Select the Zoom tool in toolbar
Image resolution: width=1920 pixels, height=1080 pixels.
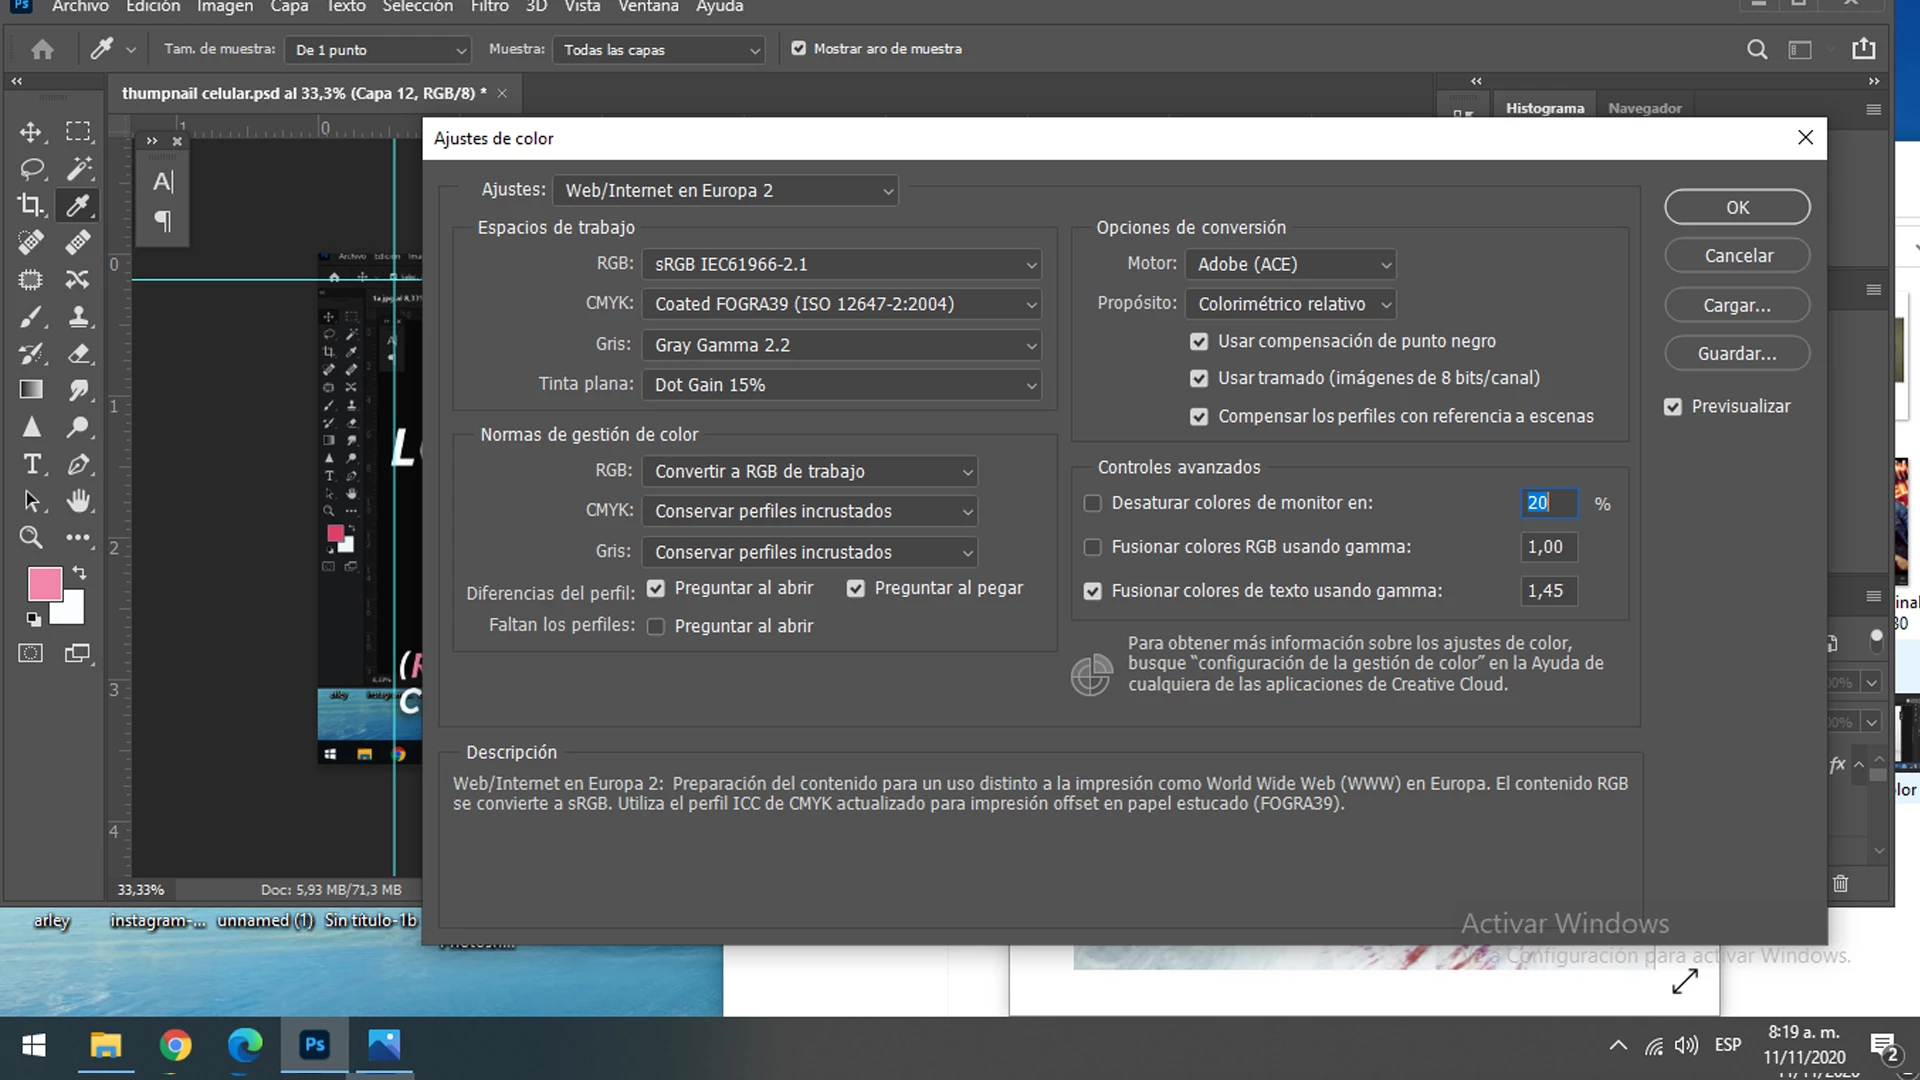31,537
